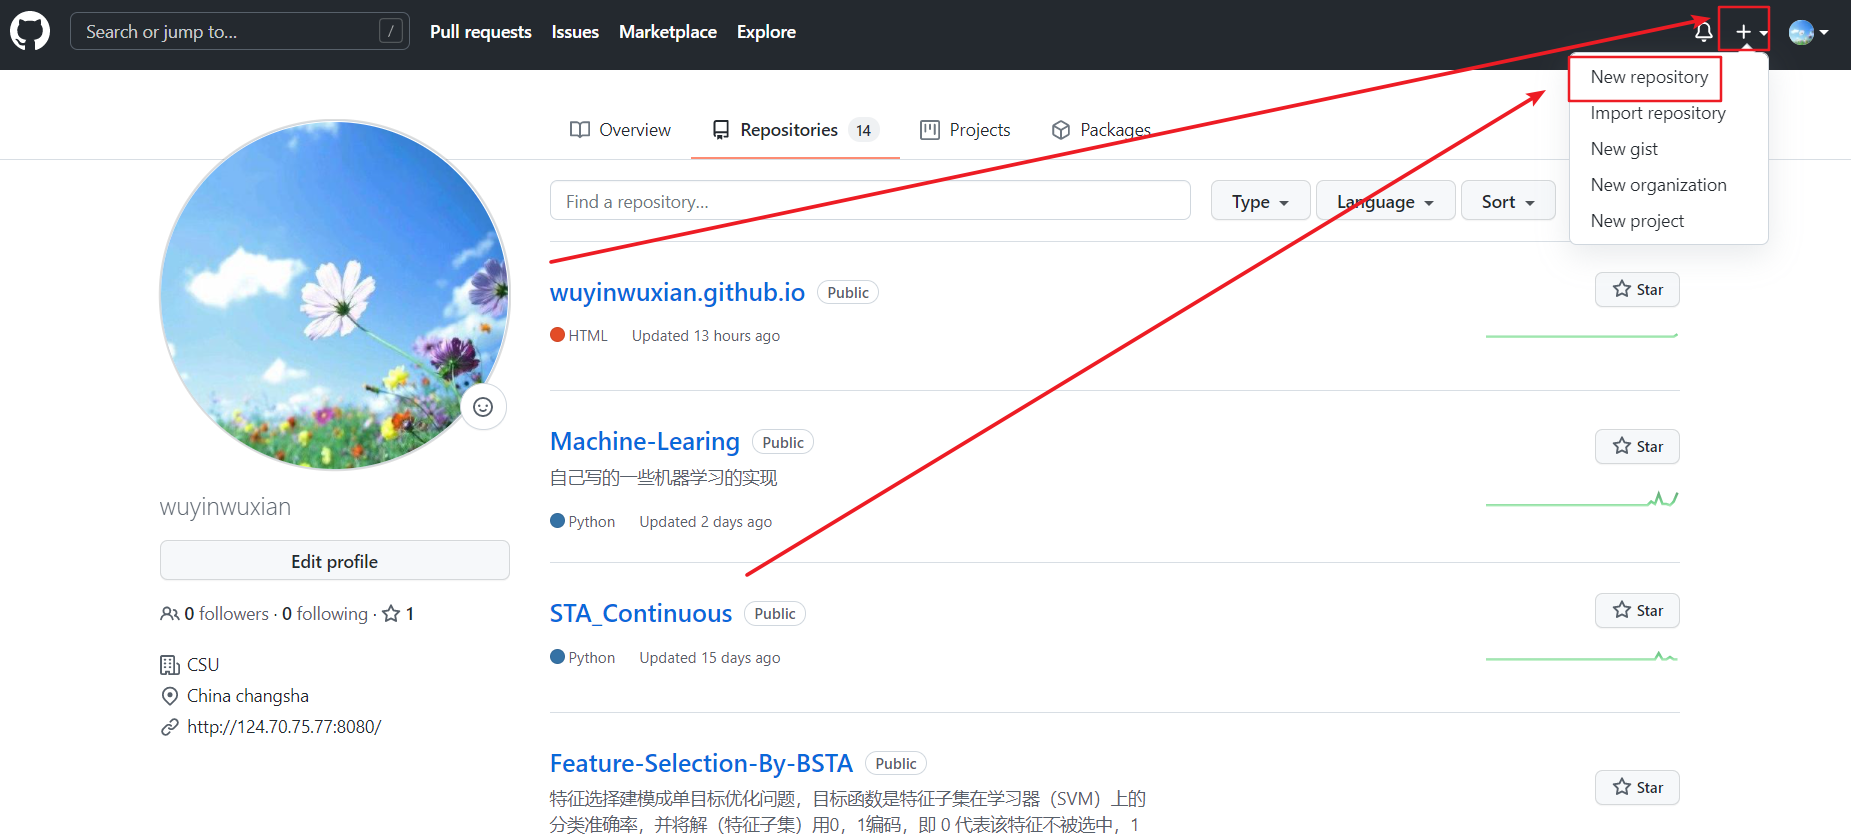Open the http://124.70.75.77:8080/ website link

(x=284, y=727)
